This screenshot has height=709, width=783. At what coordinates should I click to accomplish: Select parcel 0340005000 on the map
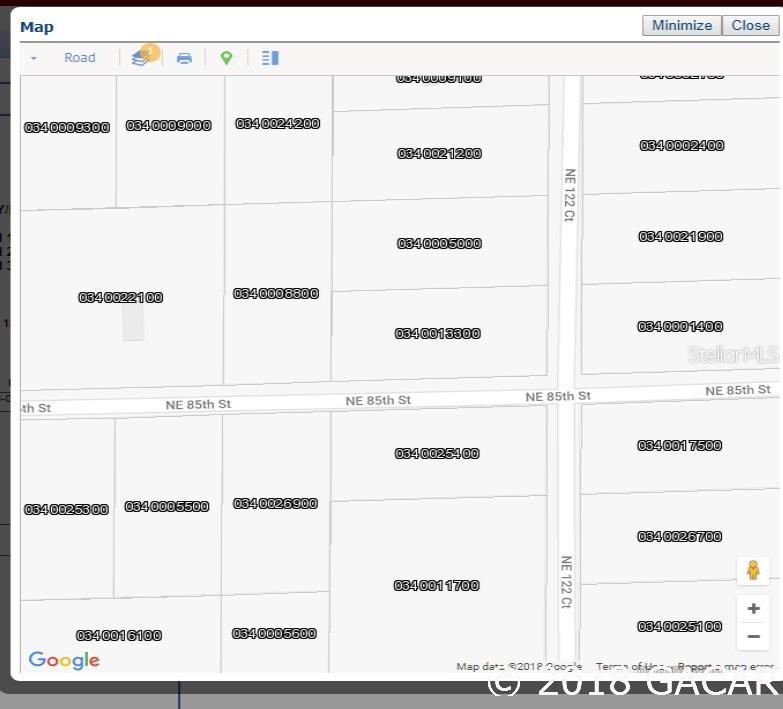click(x=439, y=244)
